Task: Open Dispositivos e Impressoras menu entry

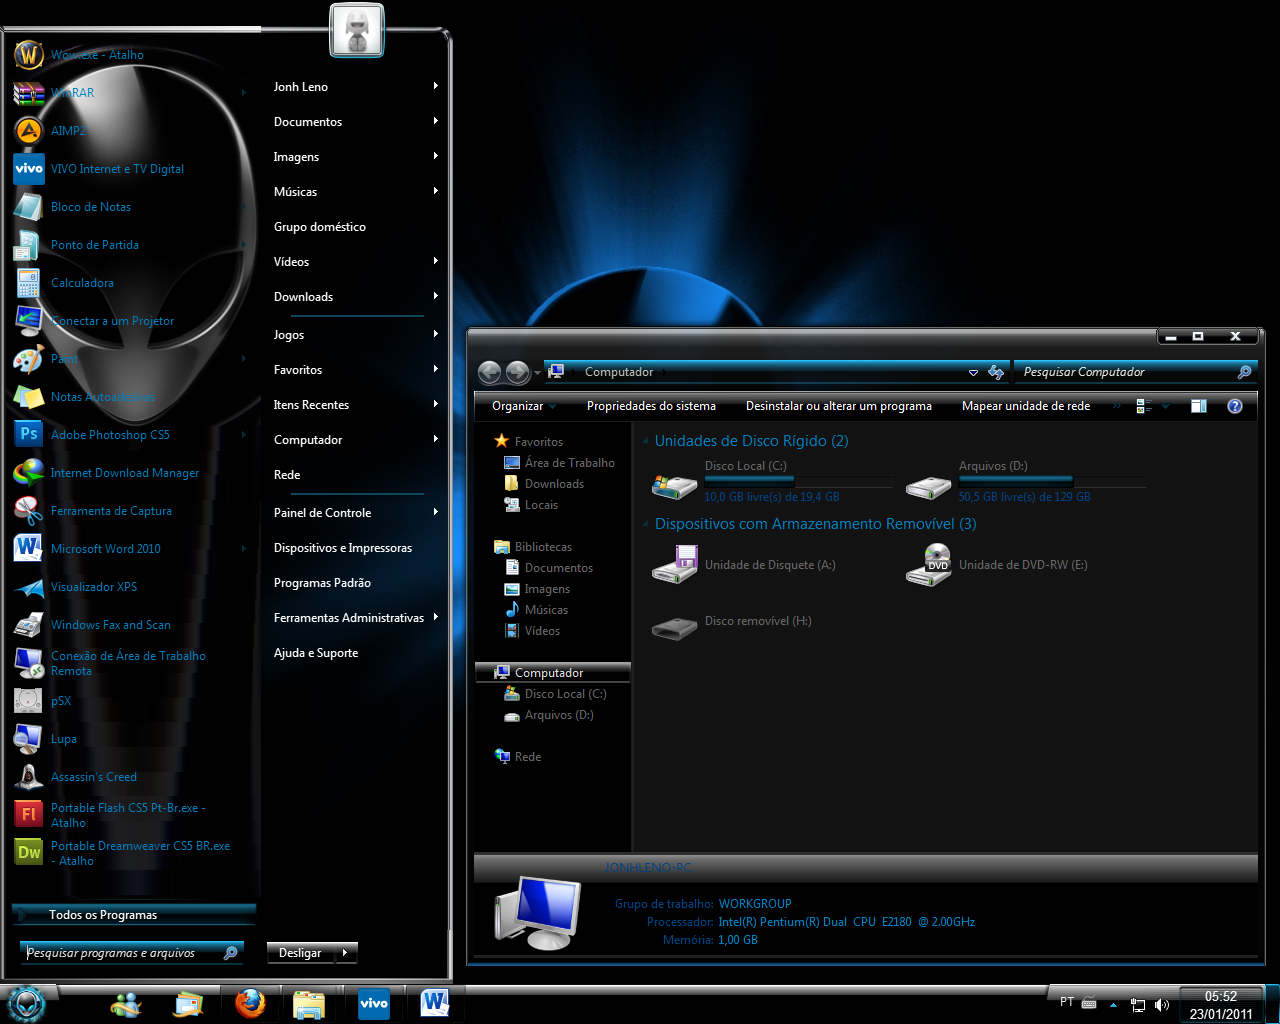Action: [343, 548]
